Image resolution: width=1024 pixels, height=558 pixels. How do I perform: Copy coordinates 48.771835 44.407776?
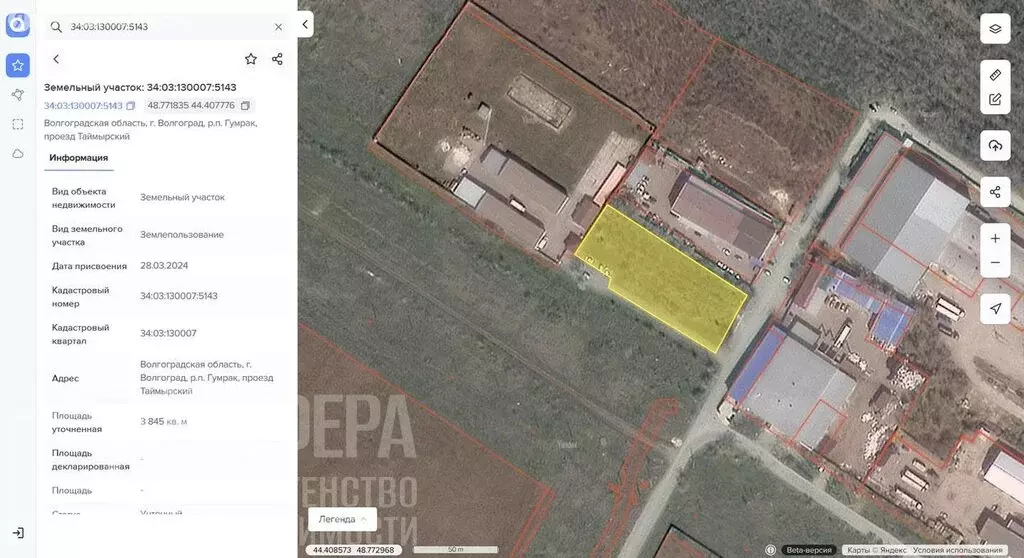[x=246, y=106]
